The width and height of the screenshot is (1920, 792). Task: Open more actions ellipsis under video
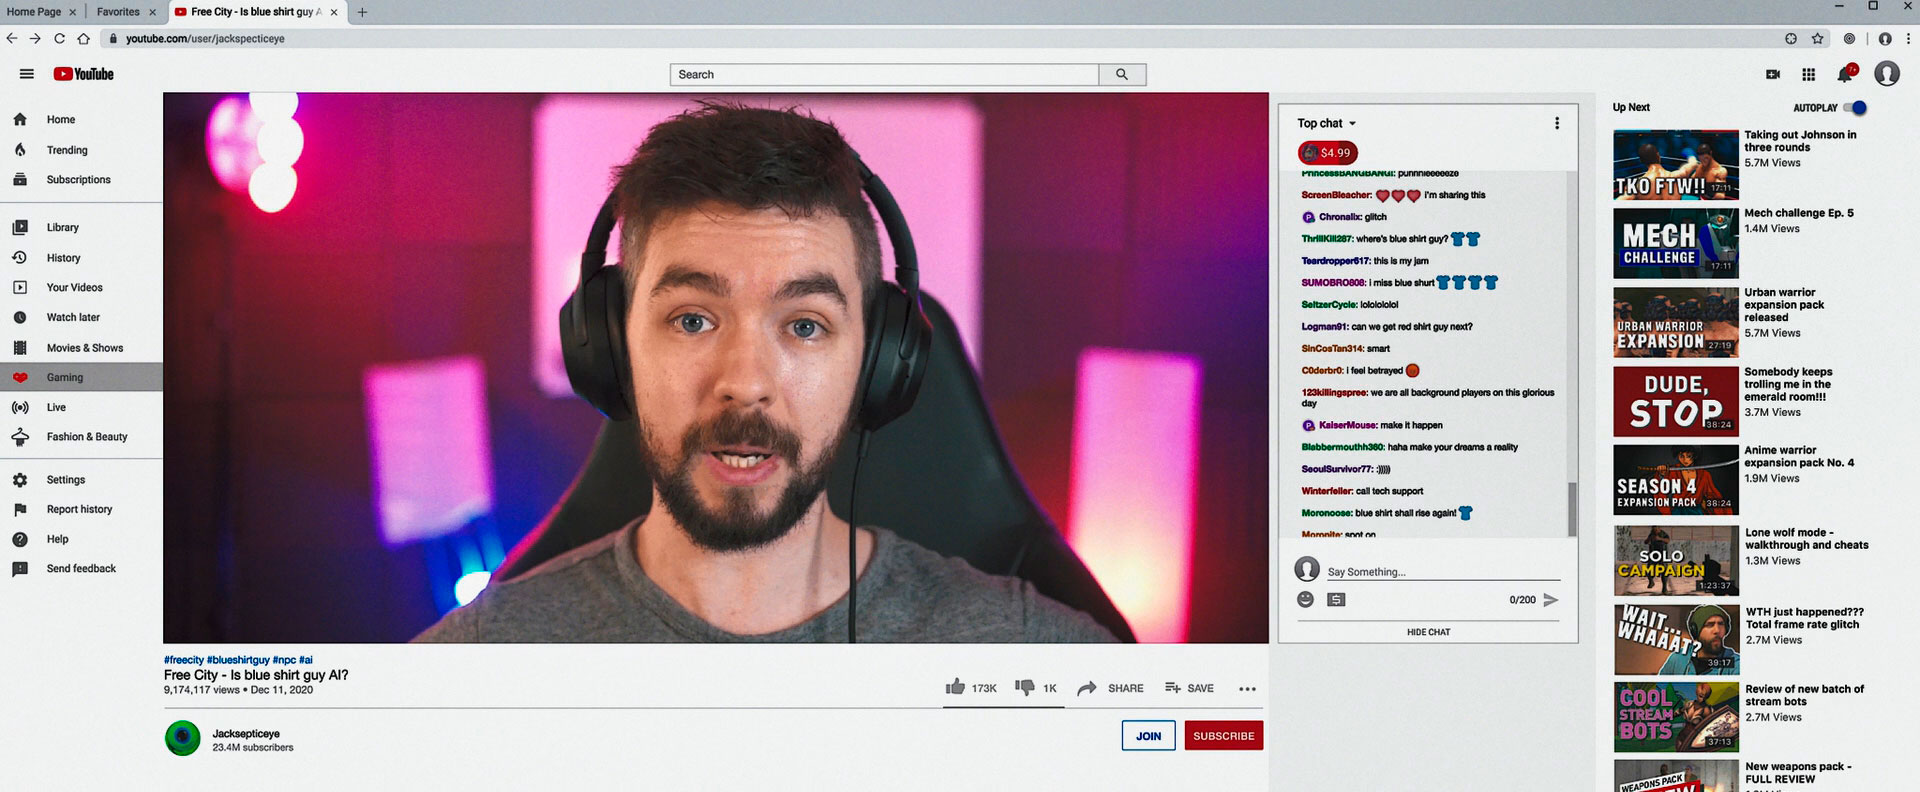1247,688
